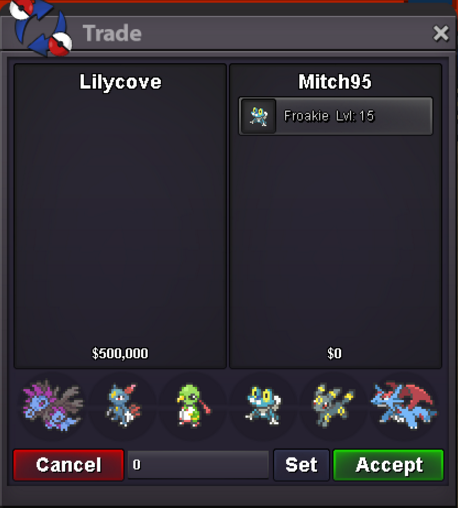Click the Trade Pokéball arrows logo

[40, 27]
